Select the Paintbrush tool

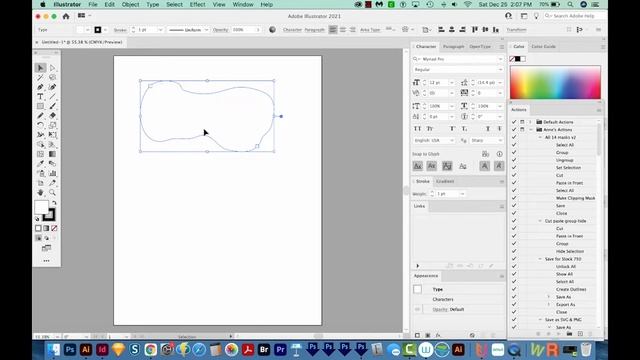(52, 106)
